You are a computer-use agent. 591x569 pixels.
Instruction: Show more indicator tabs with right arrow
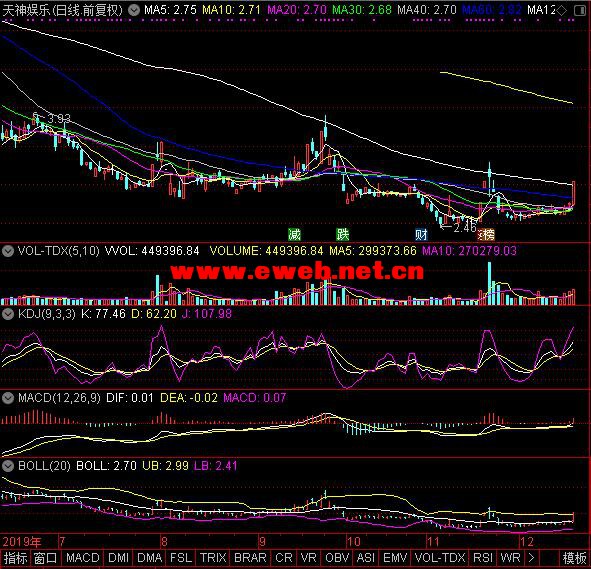(x=531, y=558)
